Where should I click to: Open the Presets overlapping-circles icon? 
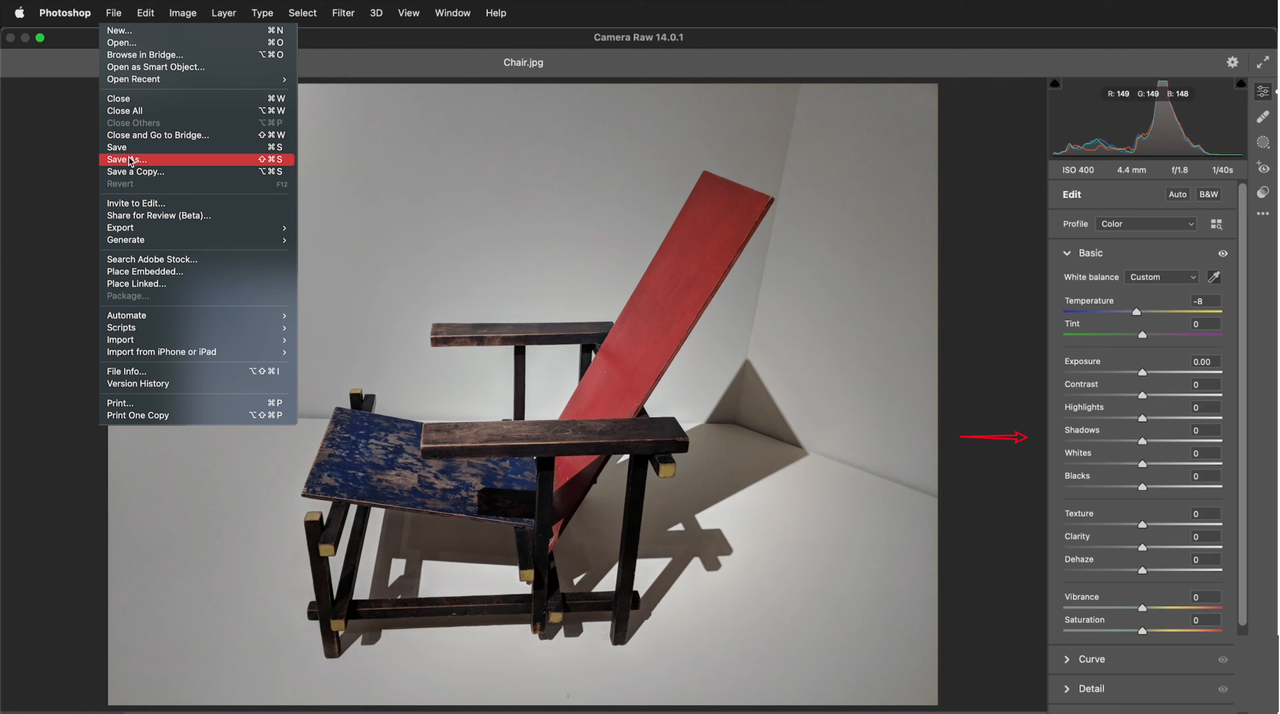(x=1263, y=192)
